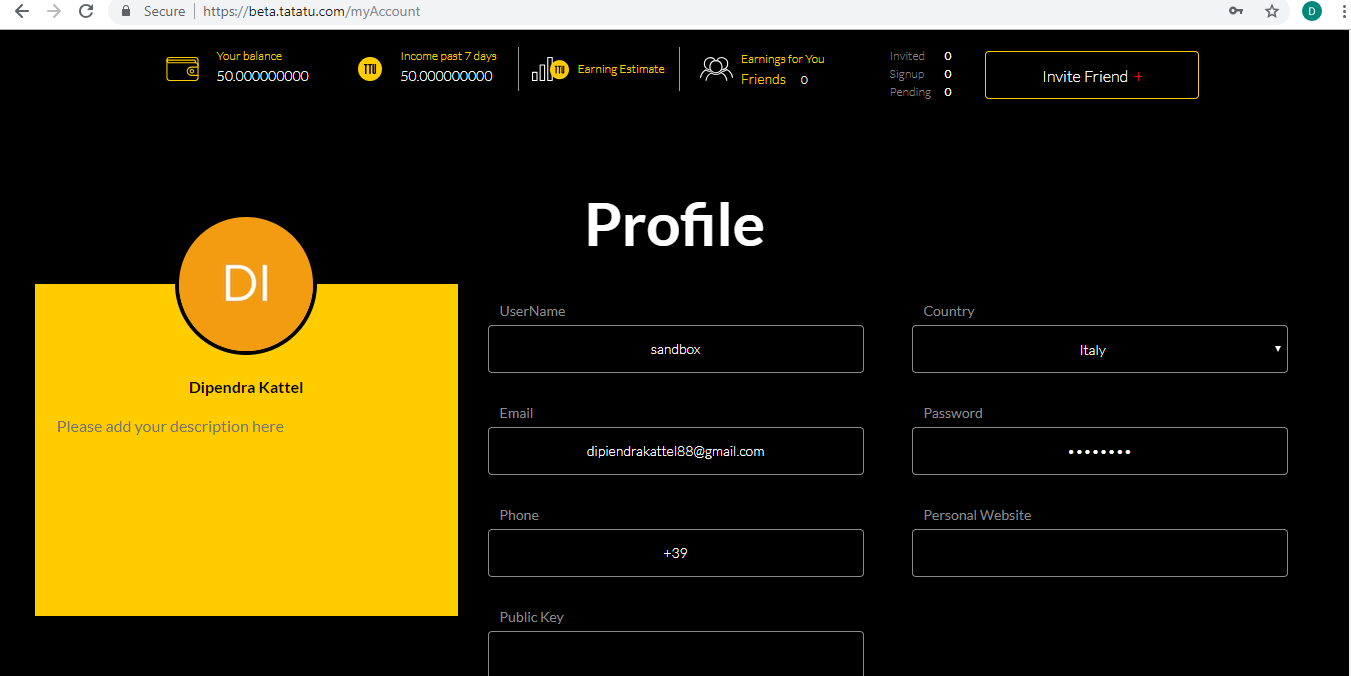This screenshot has width=1351, height=676.
Task: Click the friends group icon
Action: coord(716,69)
